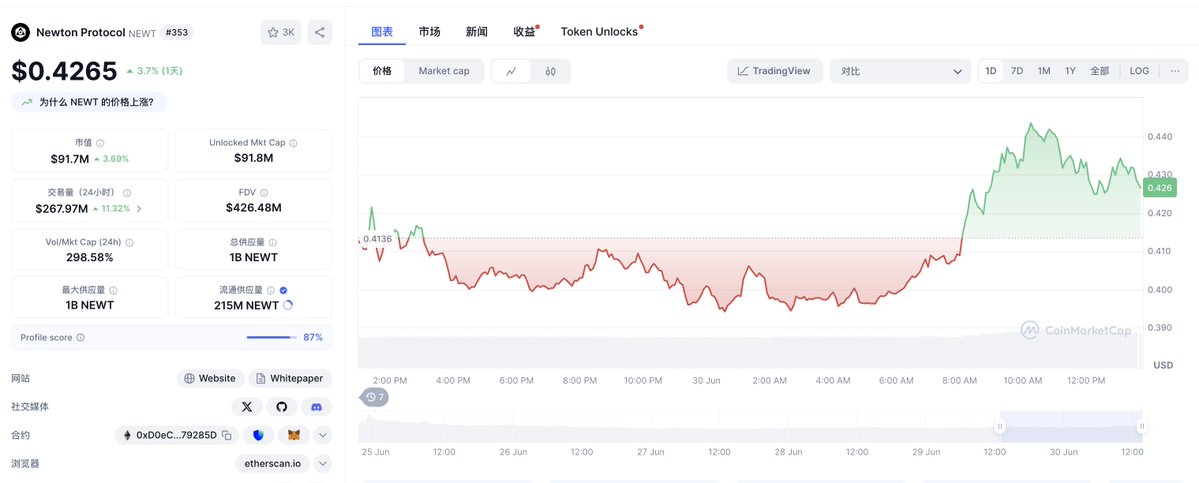The height and width of the screenshot is (483, 1199).
Task: Open the Whitepaper link
Action: pyautogui.click(x=290, y=378)
